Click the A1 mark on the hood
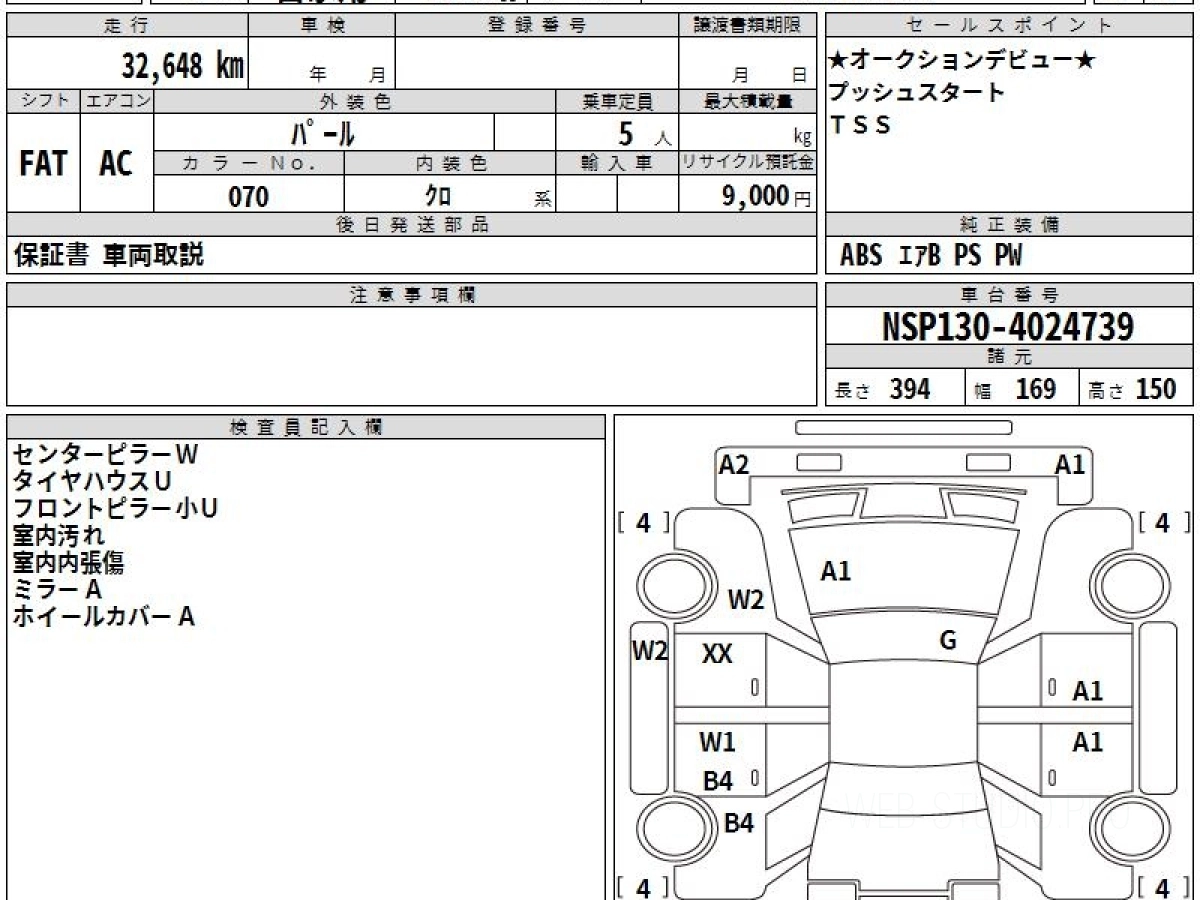Viewport: 1200px width, 900px height. [x=836, y=571]
